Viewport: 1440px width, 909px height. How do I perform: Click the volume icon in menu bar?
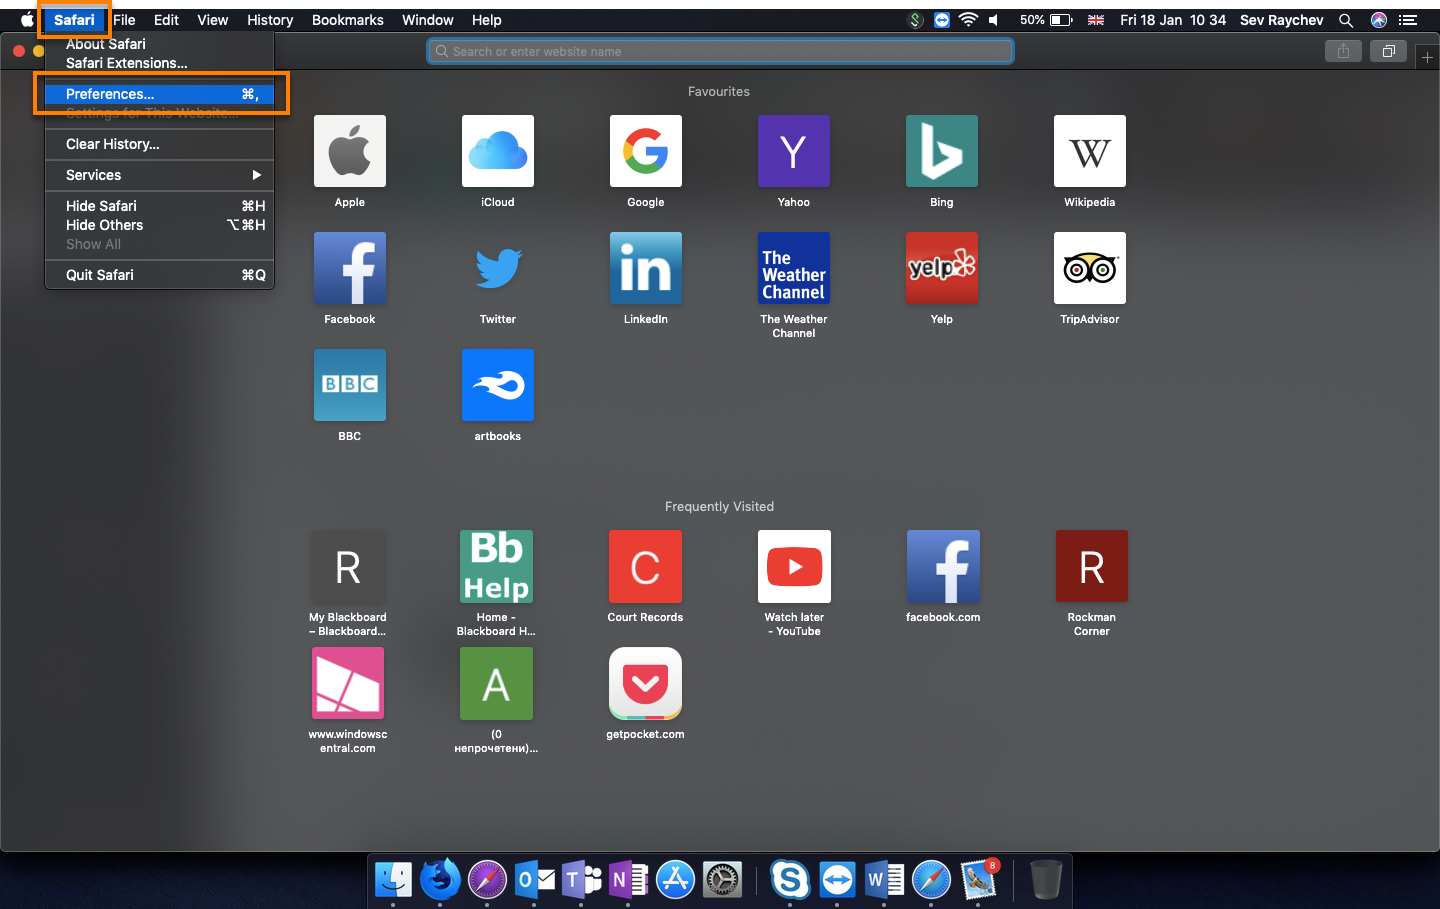(994, 20)
